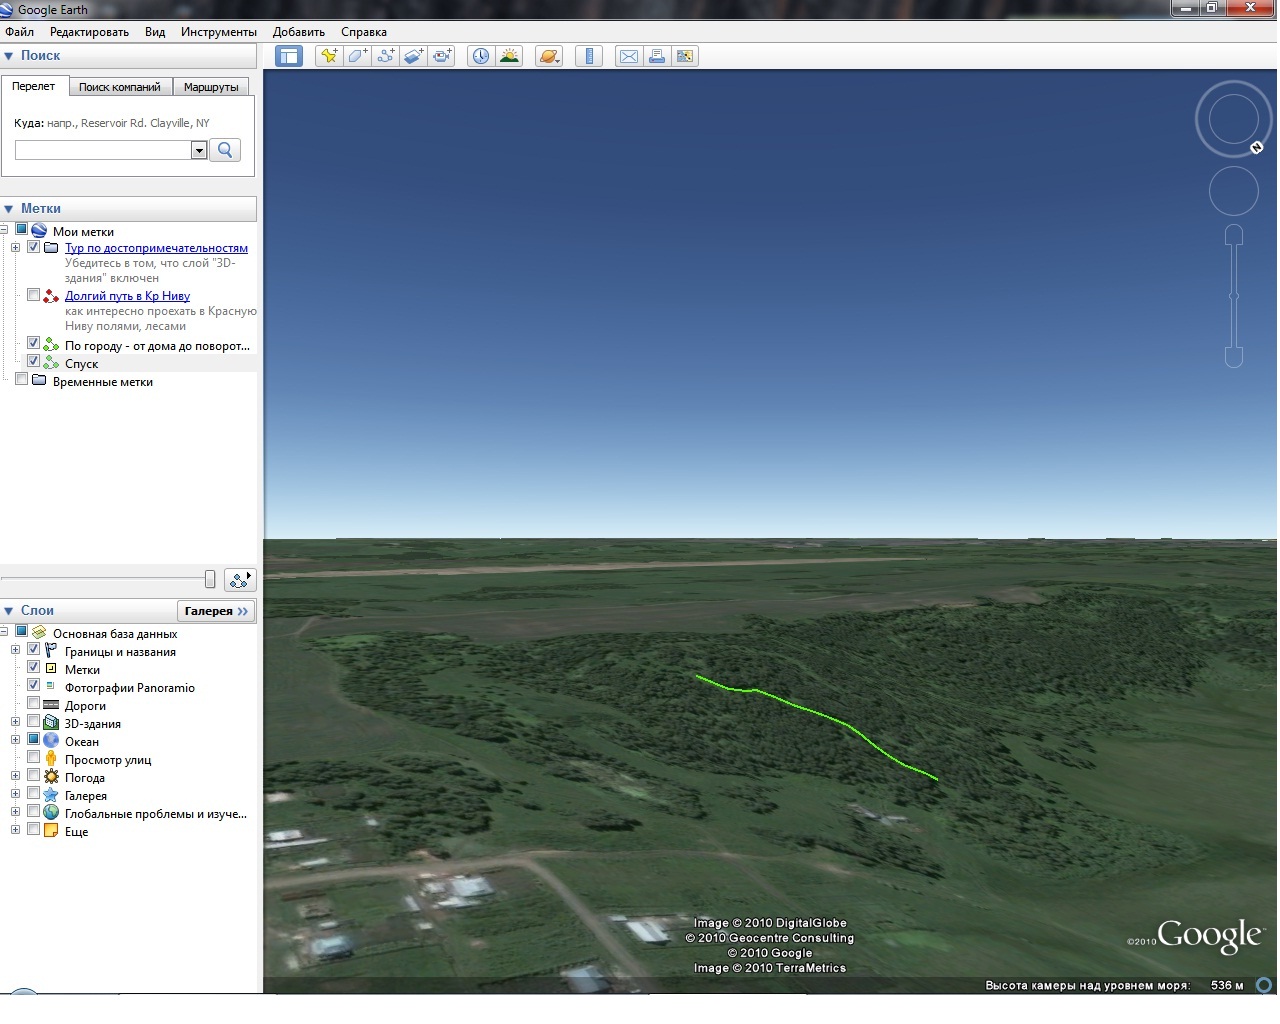Open the Справка menu
The width and height of the screenshot is (1280, 1024).
coord(363,32)
